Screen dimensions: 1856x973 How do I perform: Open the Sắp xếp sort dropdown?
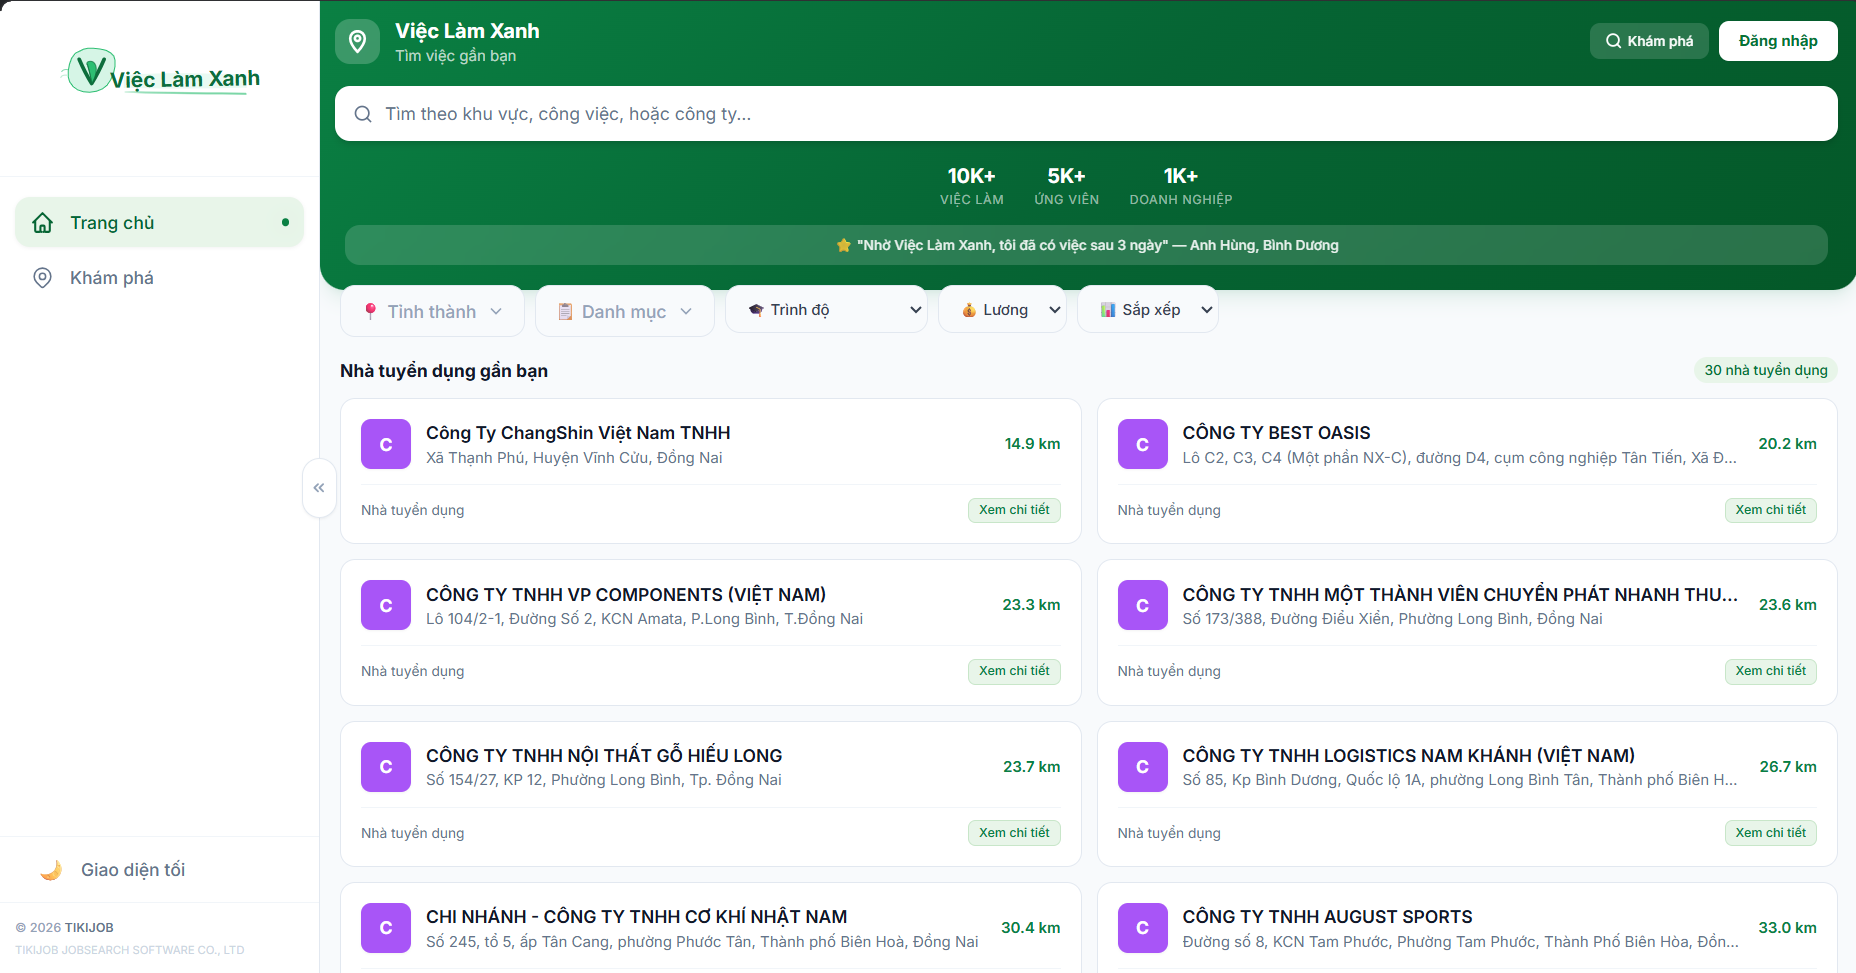[1147, 310]
